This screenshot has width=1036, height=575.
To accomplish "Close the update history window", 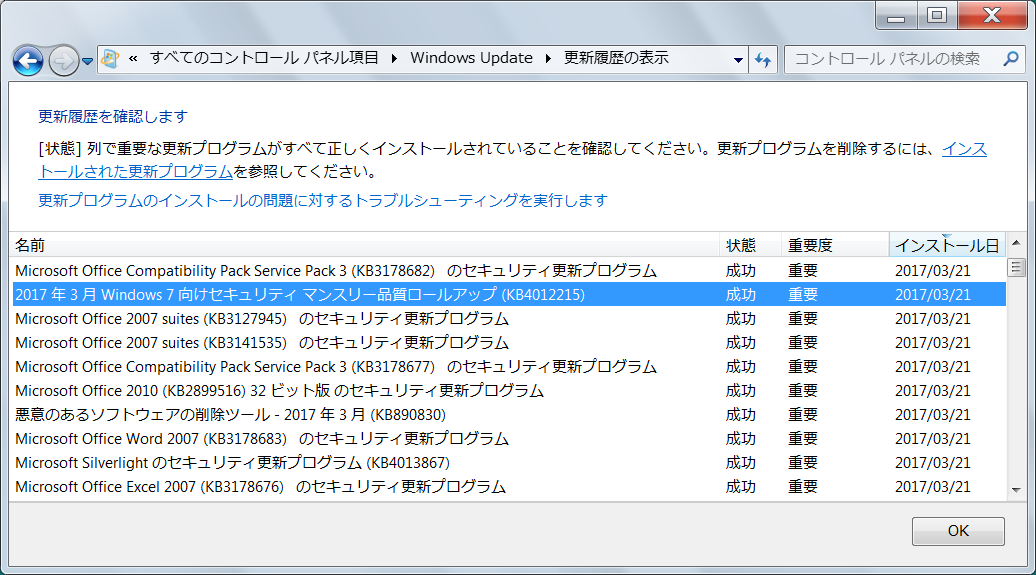I will click(992, 16).
